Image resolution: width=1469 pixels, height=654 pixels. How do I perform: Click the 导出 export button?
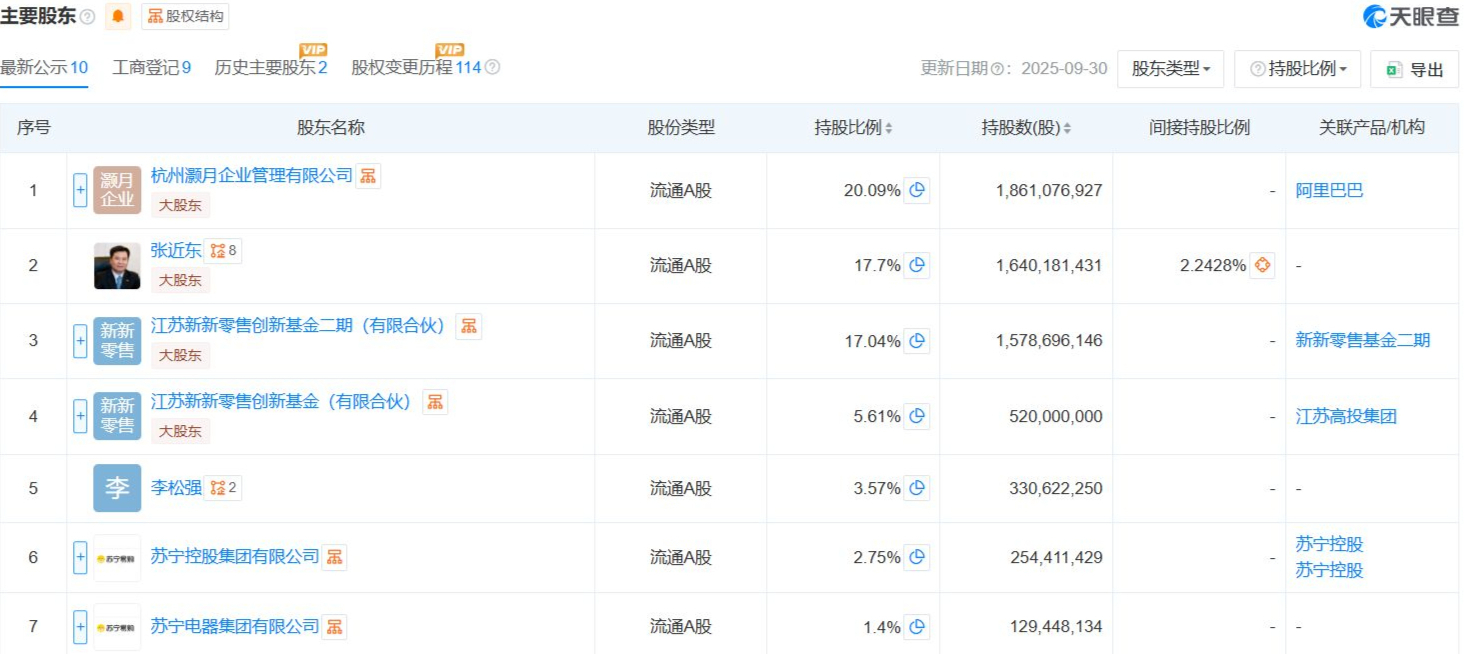coord(1414,69)
